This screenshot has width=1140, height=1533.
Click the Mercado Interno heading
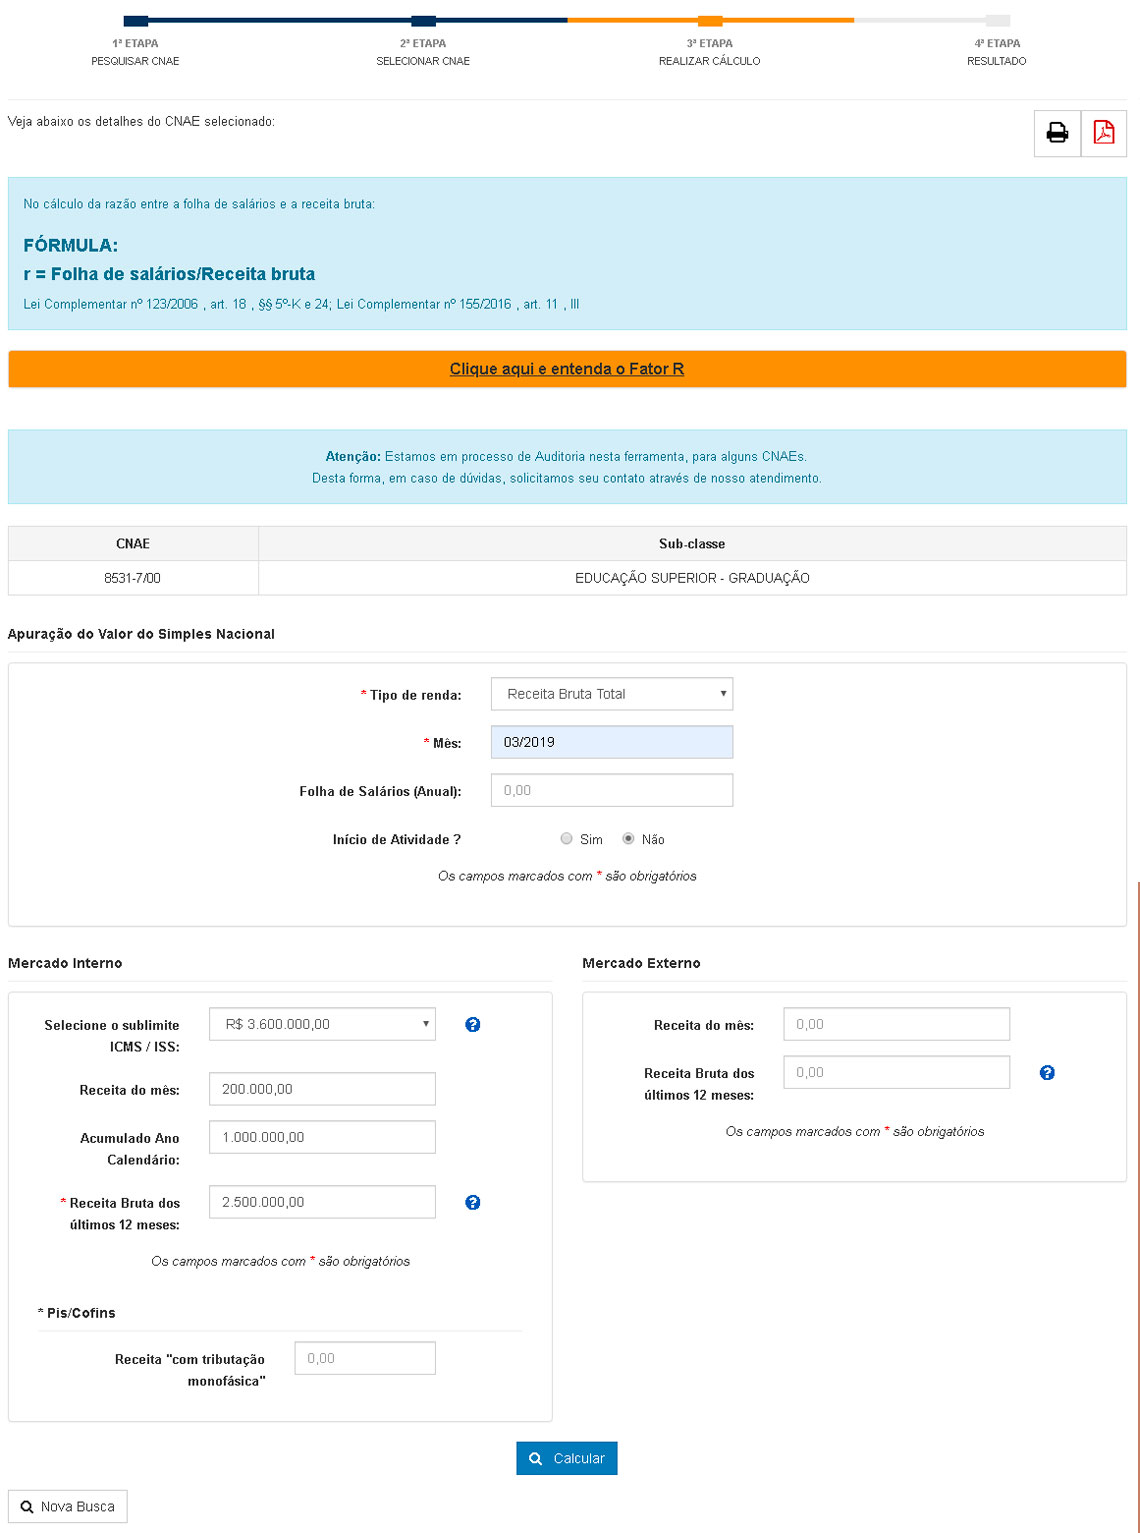(x=65, y=963)
